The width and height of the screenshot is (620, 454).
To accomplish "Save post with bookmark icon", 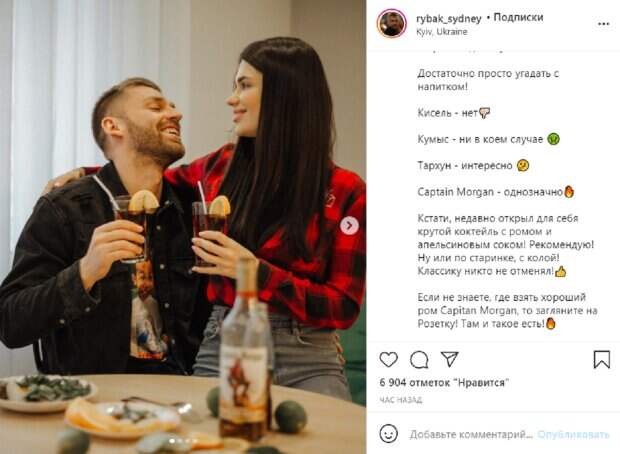I will [x=601, y=359].
